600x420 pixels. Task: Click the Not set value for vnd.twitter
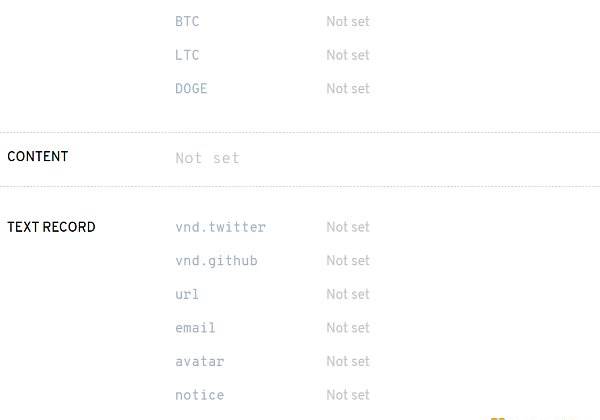pos(348,227)
